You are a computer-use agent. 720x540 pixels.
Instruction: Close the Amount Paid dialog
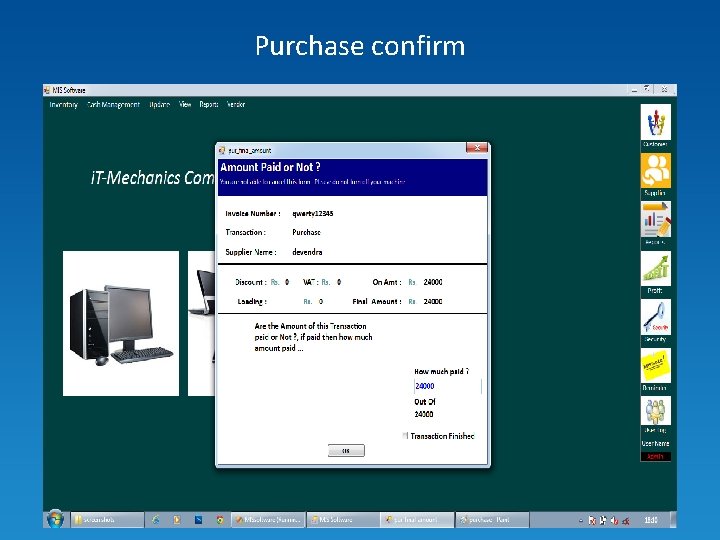tap(477, 147)
